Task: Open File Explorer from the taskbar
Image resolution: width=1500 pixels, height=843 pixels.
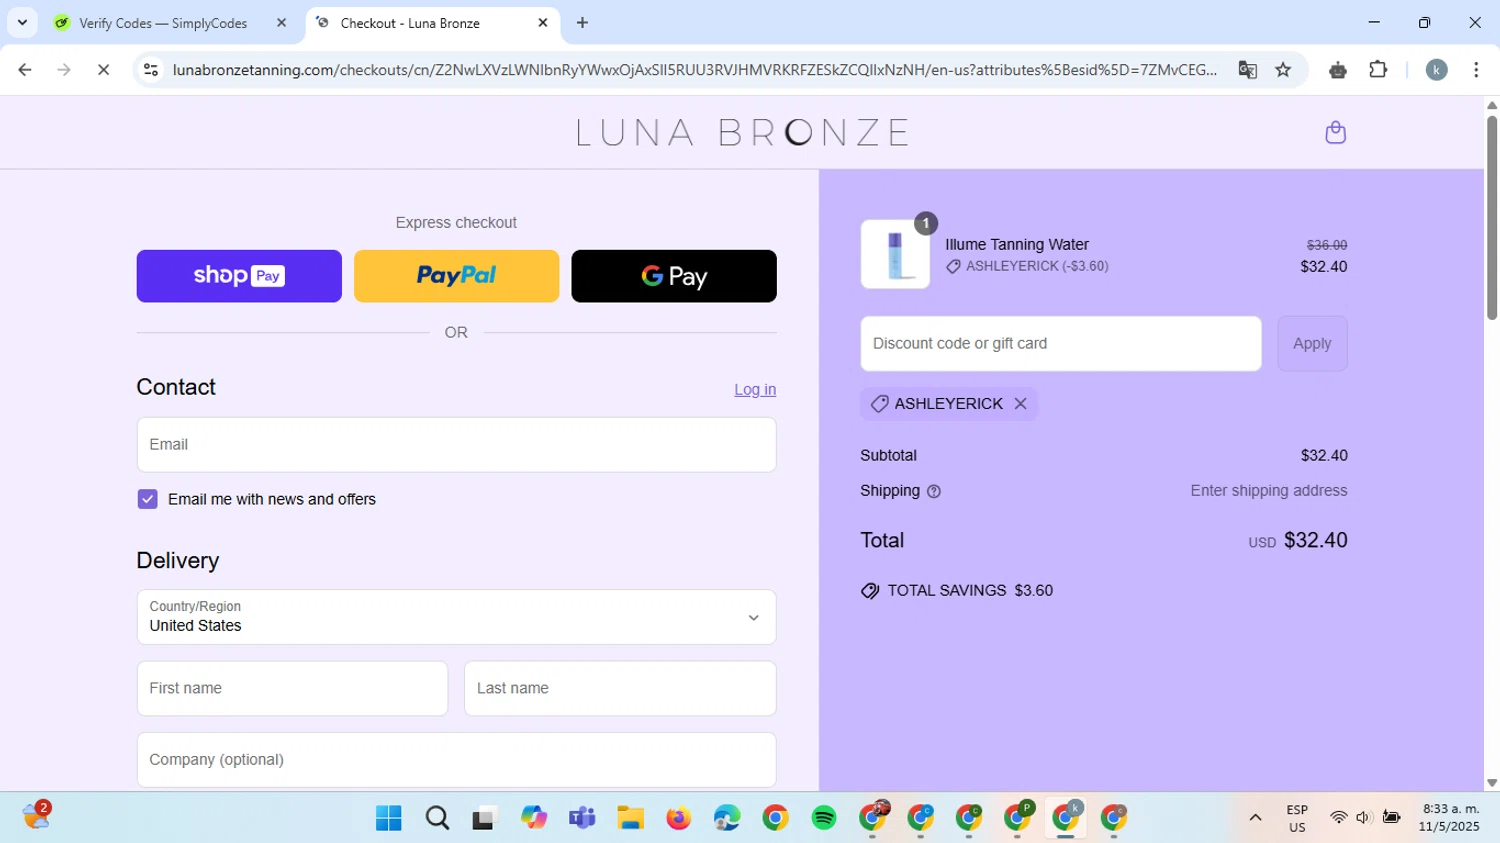Action: 630,818
